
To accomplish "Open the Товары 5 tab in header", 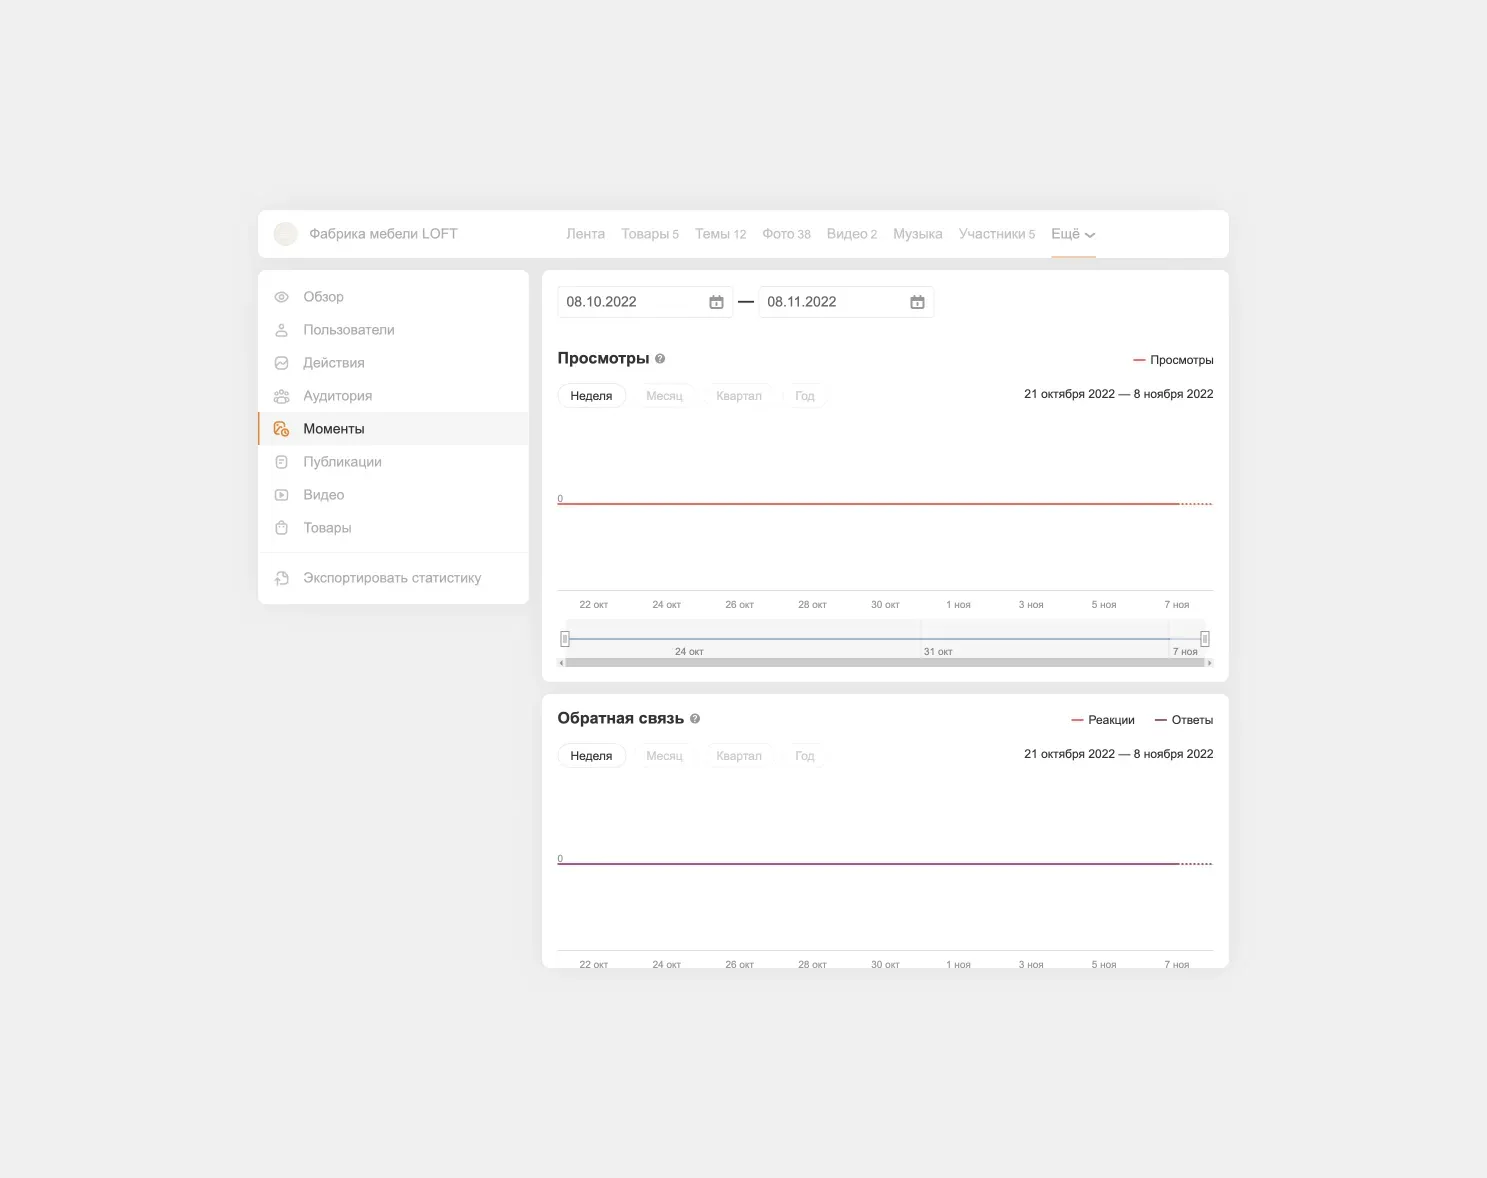I will tap(649, 234).
